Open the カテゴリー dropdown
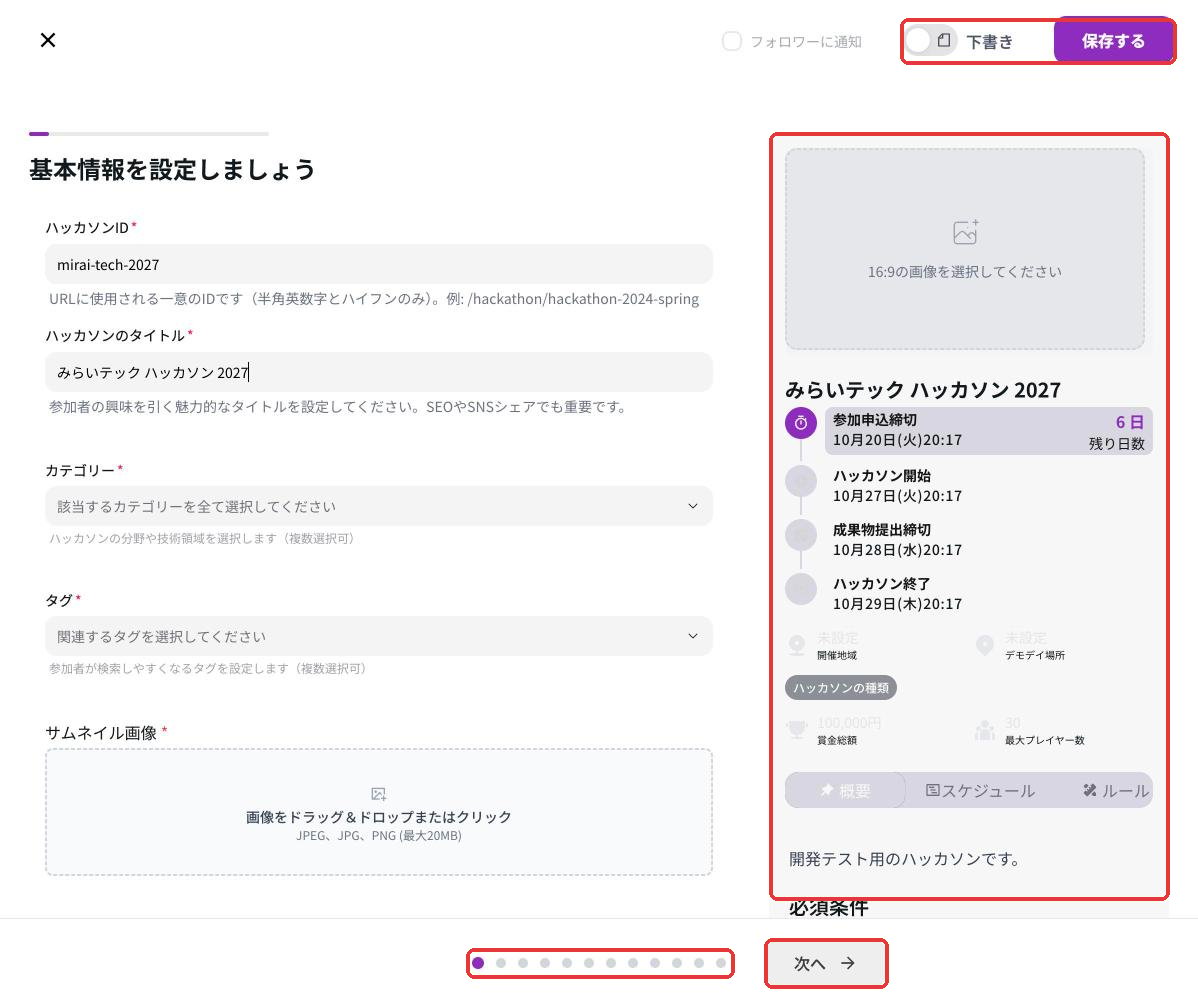1198x1007 pixels. (379, 506)
